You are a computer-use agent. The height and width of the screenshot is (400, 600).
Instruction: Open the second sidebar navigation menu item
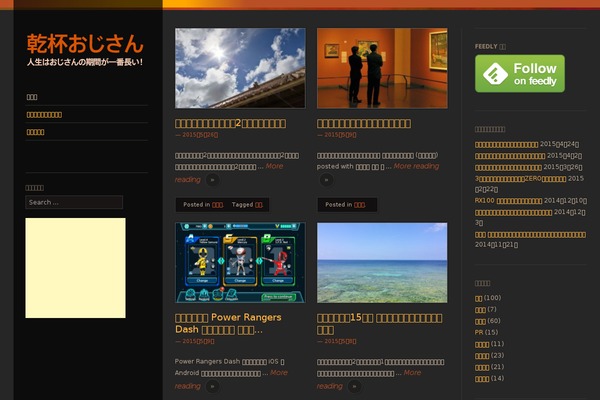coord(44,114)
